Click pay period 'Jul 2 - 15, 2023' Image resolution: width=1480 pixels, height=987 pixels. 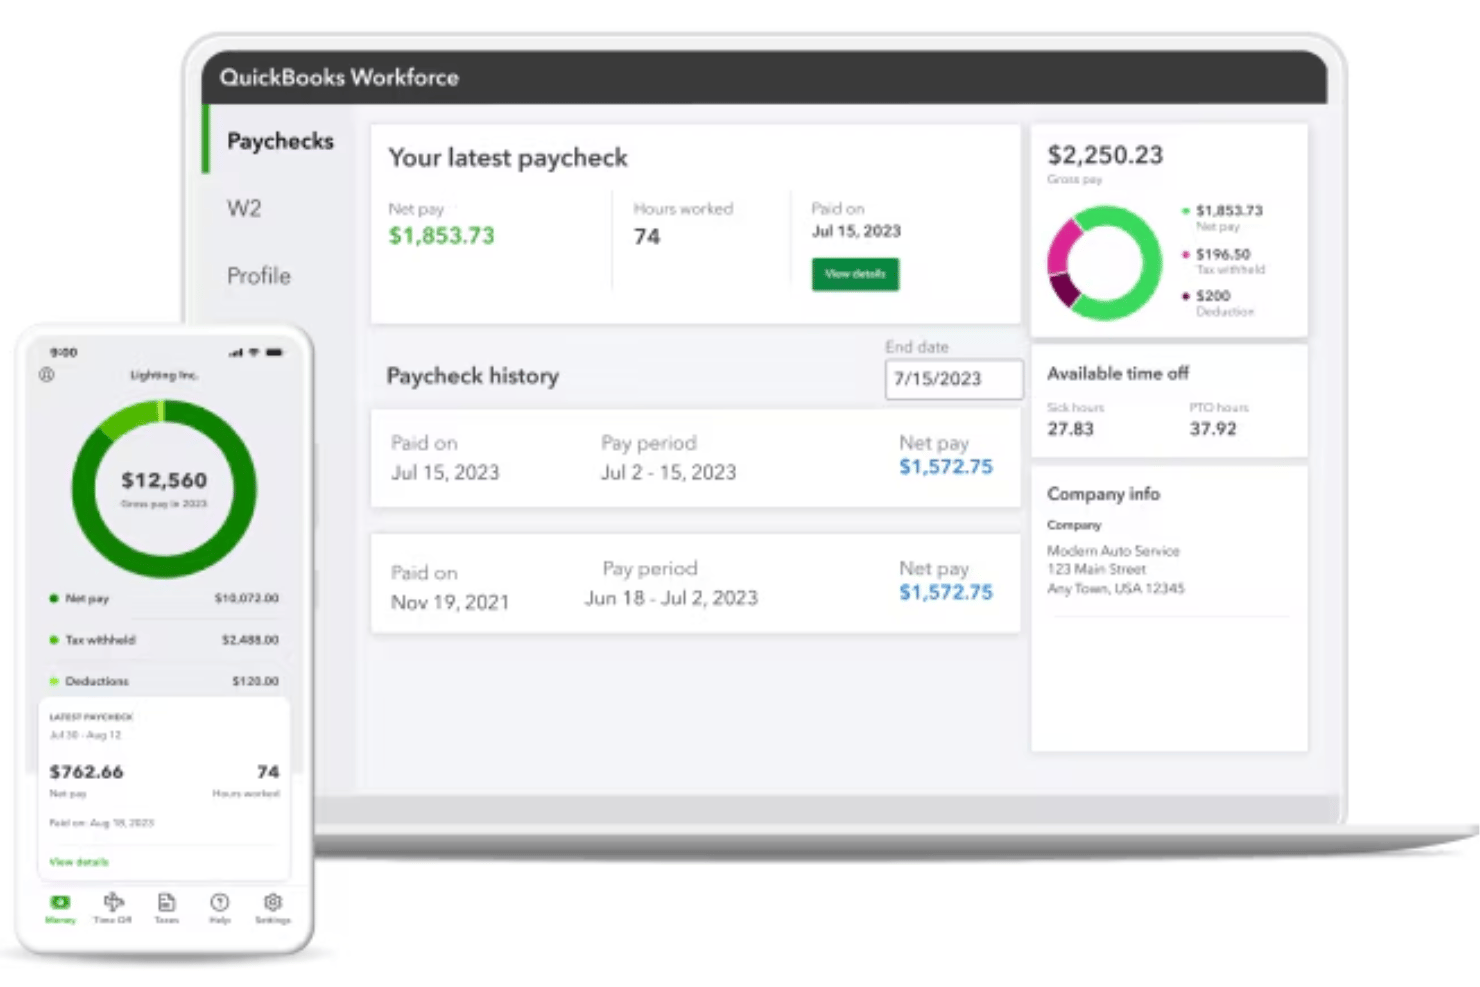(668, 472)
